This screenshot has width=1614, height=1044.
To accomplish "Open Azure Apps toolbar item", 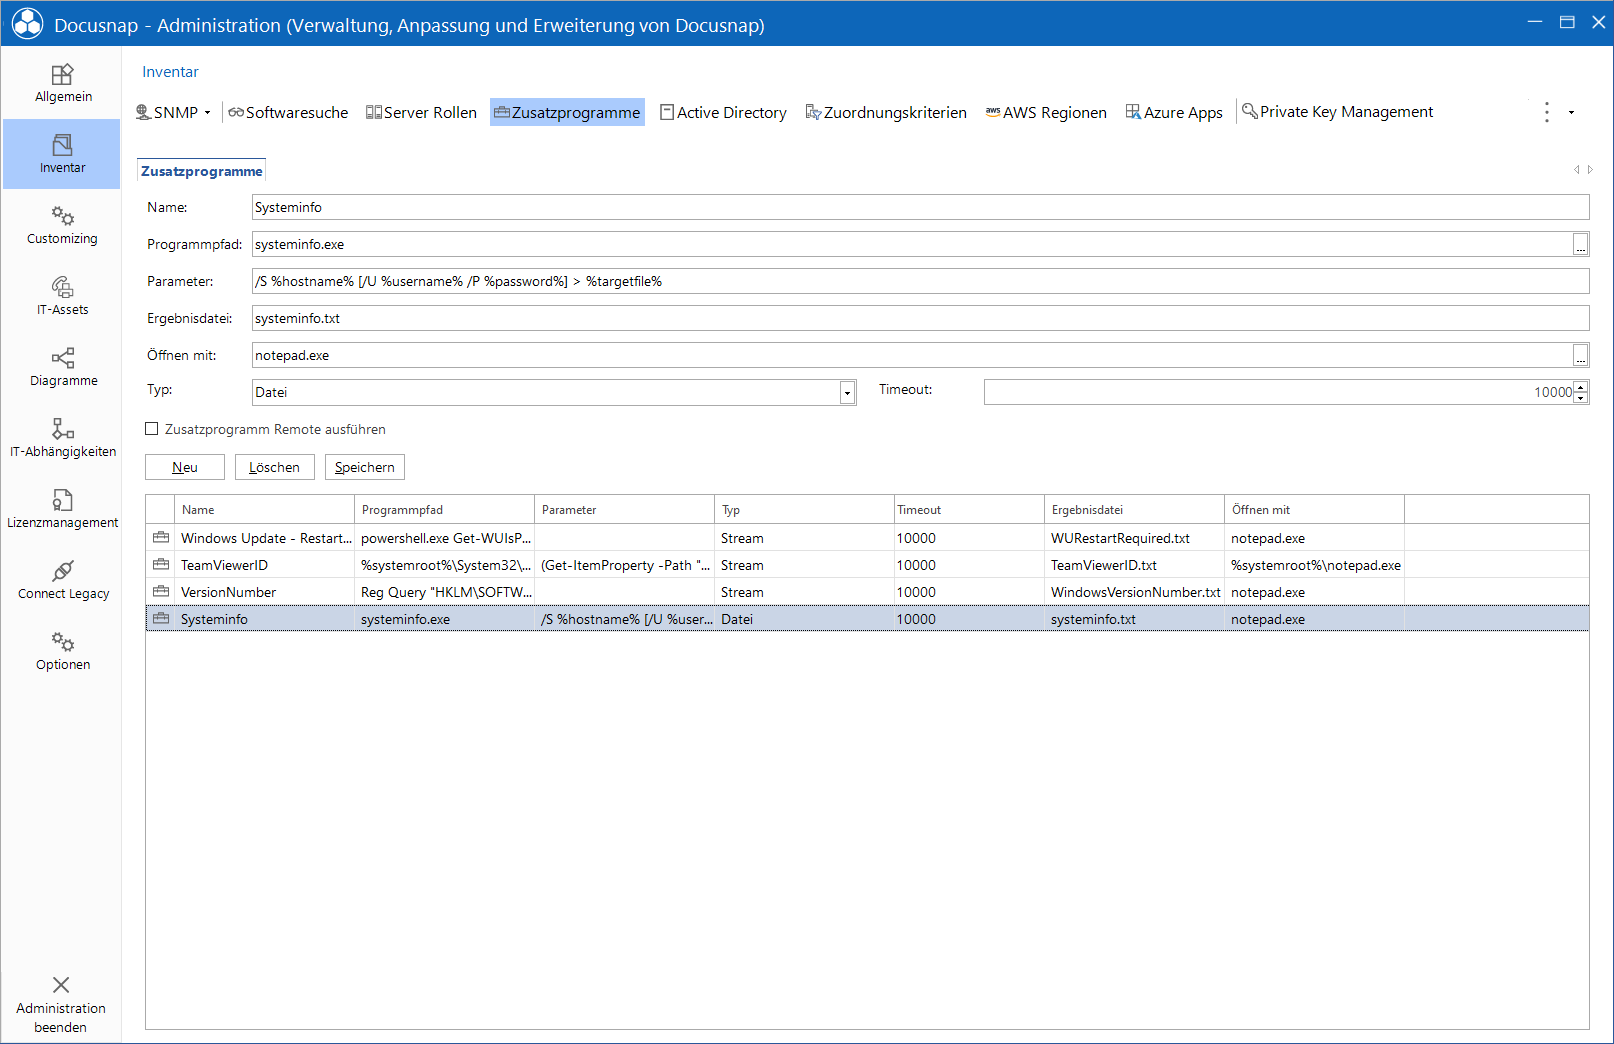I will coord(1174,112).
